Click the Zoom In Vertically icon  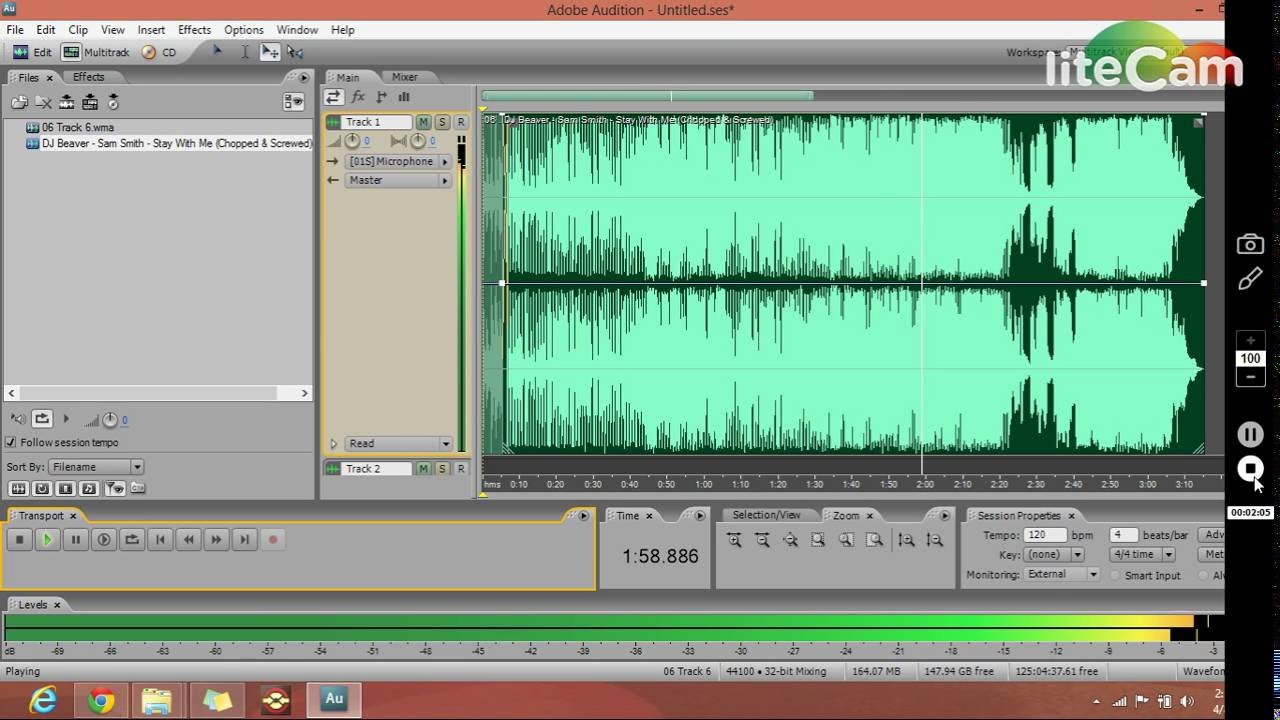point(906,540)
